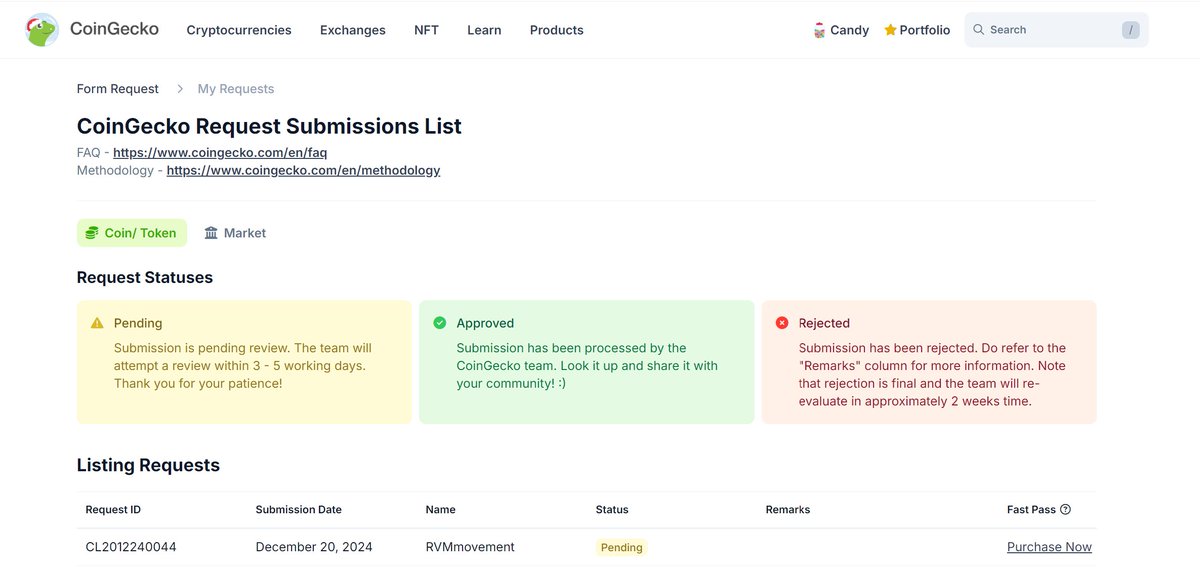Click the Rejected red cross icon
The width and height of the screenshot is (1200, 574).
point(782,323)
